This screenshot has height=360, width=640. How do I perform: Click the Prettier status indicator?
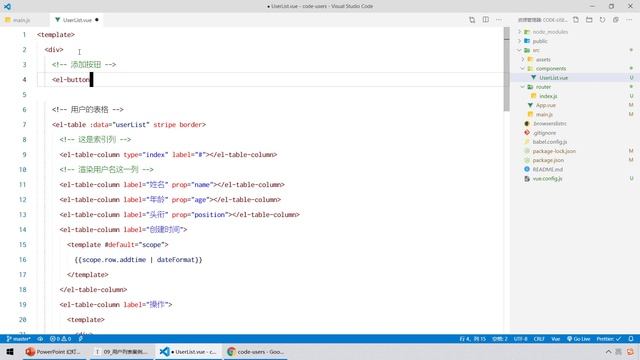609,339
